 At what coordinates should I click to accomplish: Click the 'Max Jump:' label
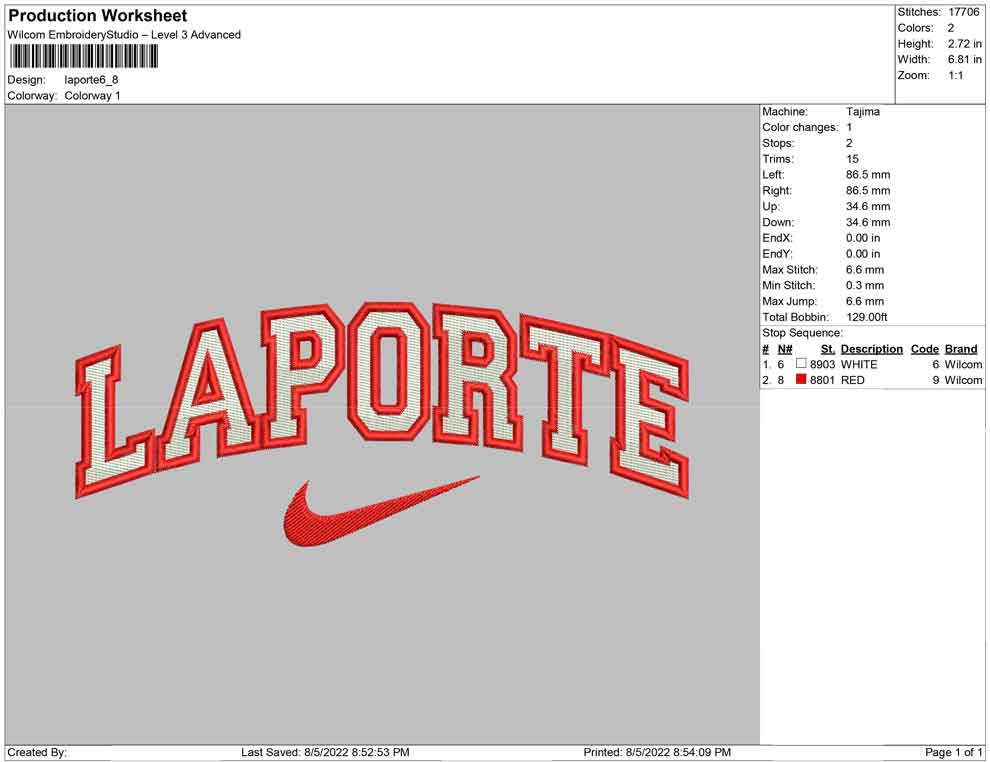coord(789,301)
